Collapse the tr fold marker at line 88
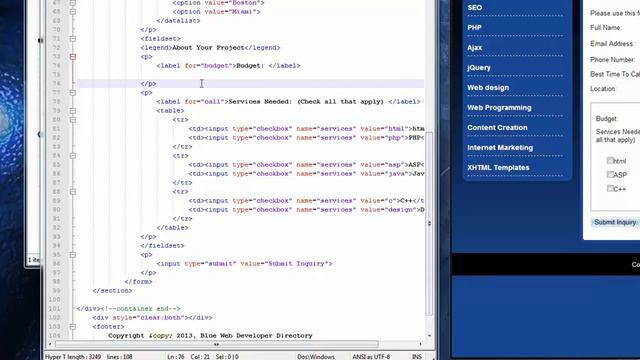 pyautogui.click(x=73, y=191)
